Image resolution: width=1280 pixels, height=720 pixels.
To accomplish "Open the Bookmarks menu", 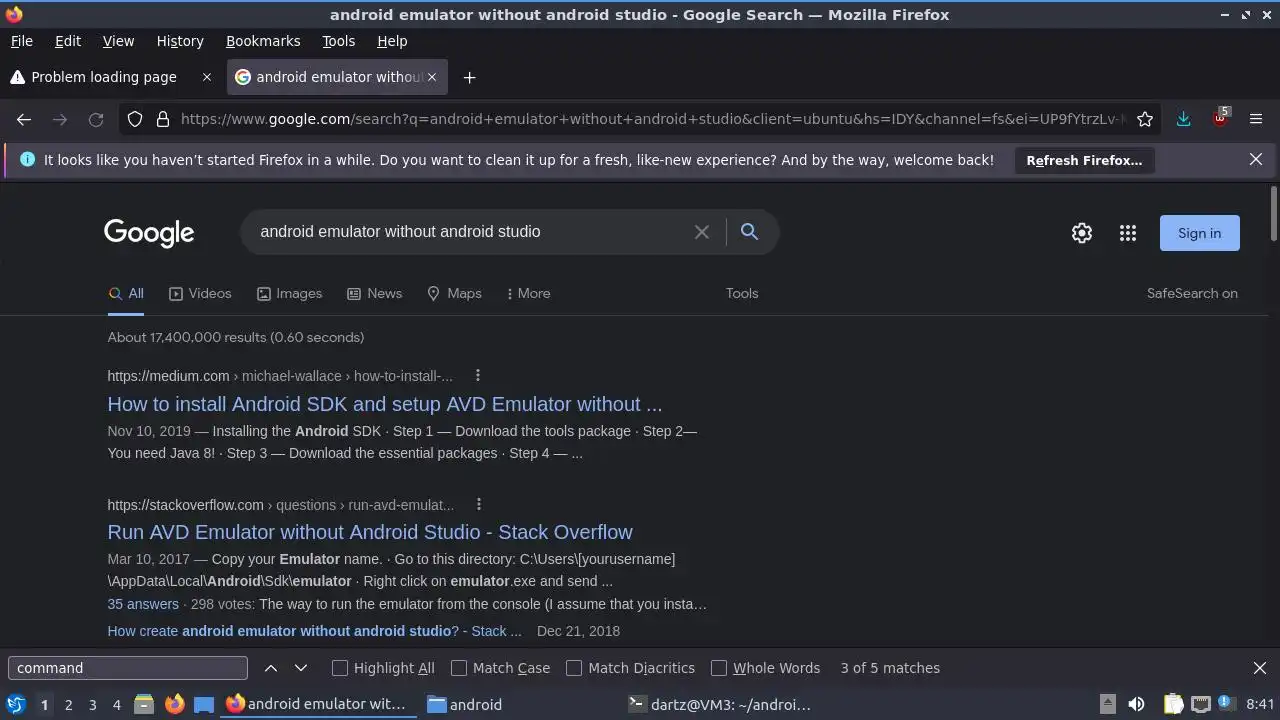I will (x=263, y=41).
